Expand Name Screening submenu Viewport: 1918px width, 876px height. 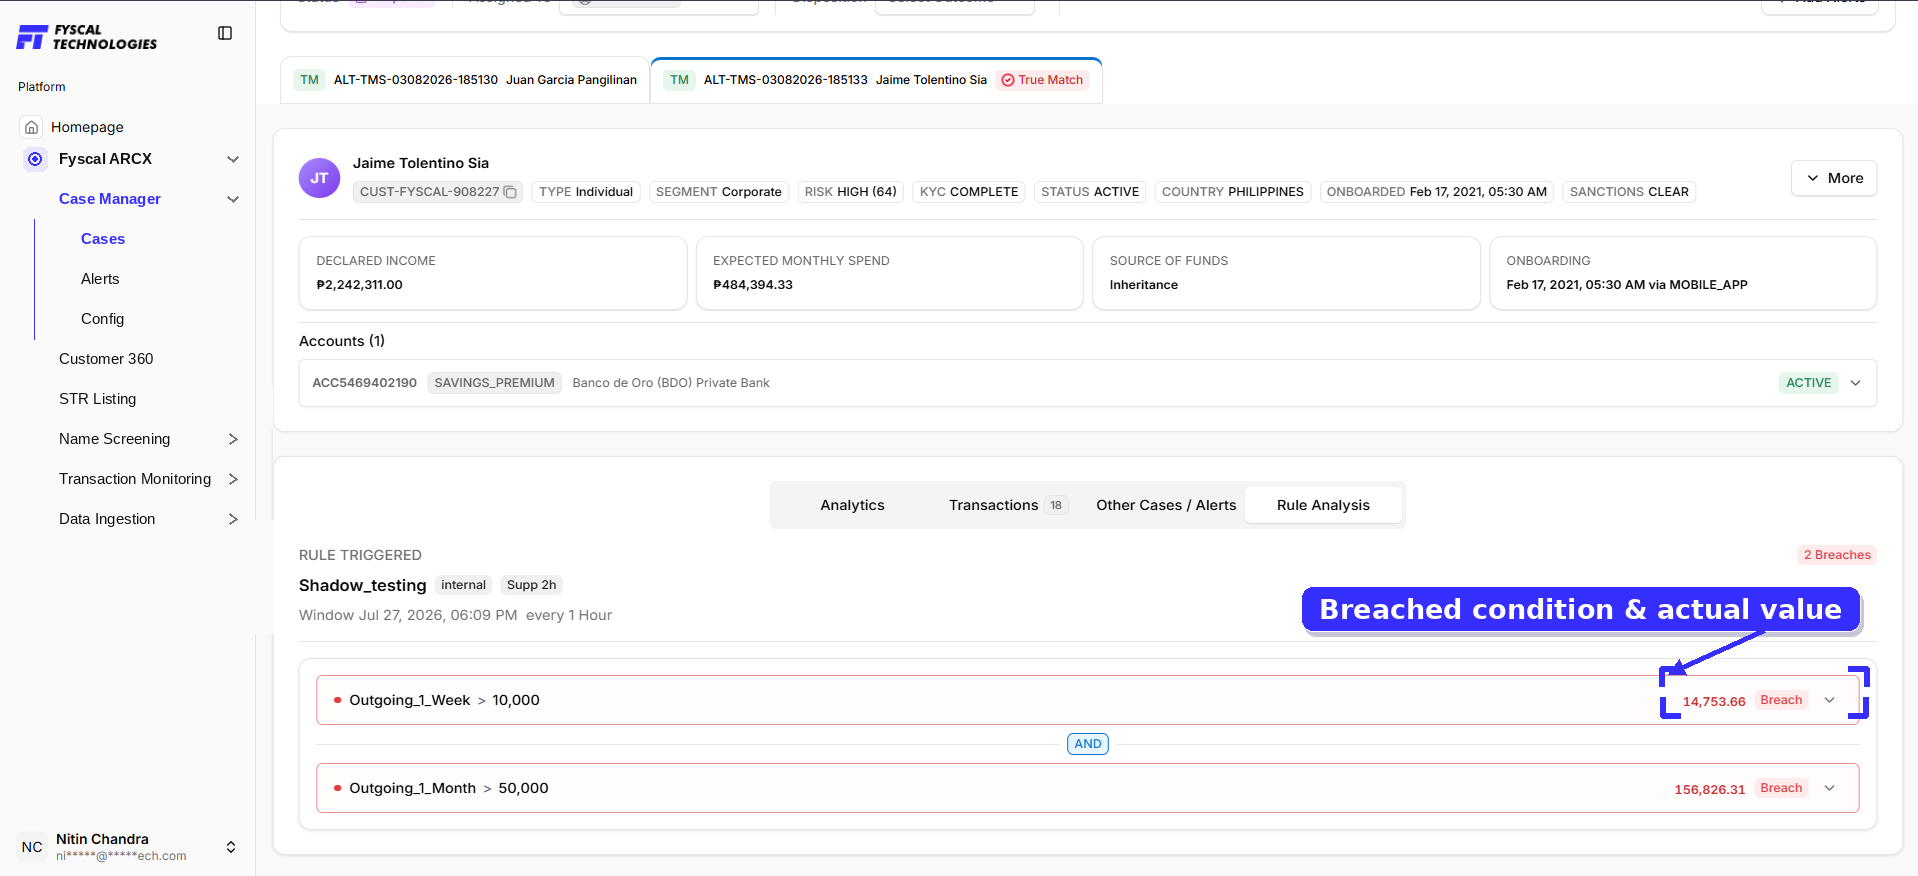(x=233, y=439)
